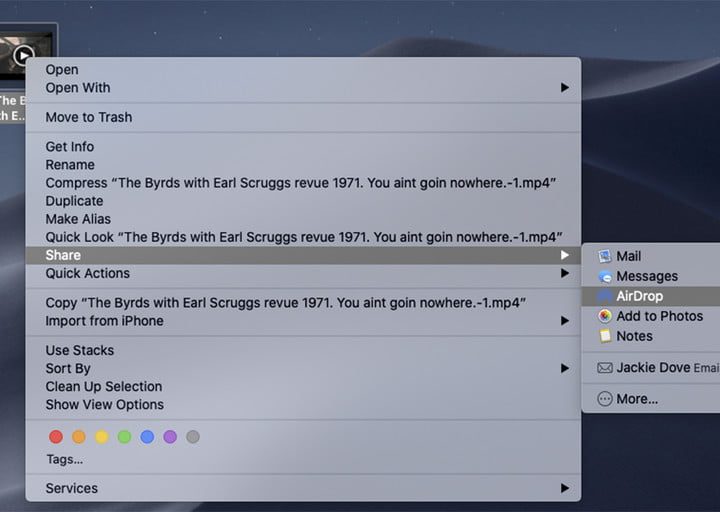
Task: Expand the Open With submenu arrow
Action: coord(564,88)
